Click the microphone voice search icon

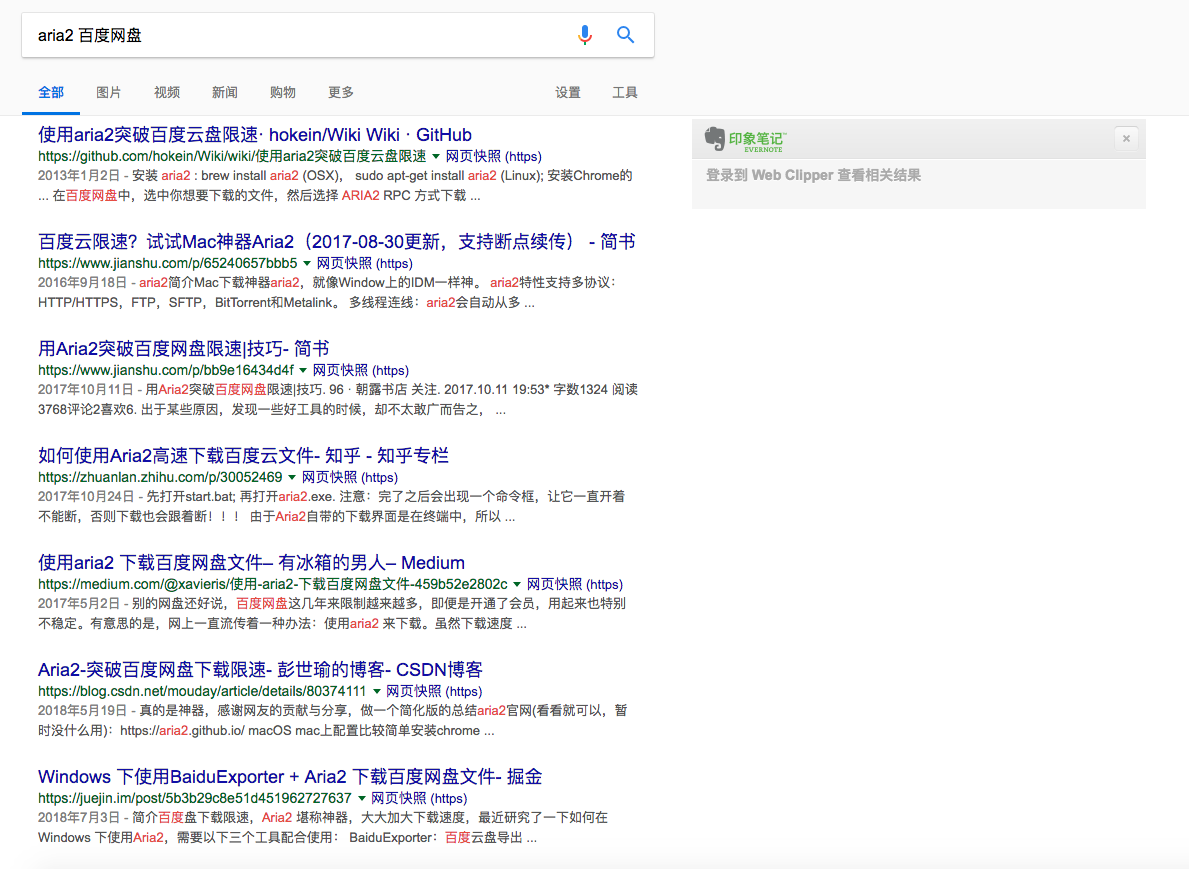point(585,35)
